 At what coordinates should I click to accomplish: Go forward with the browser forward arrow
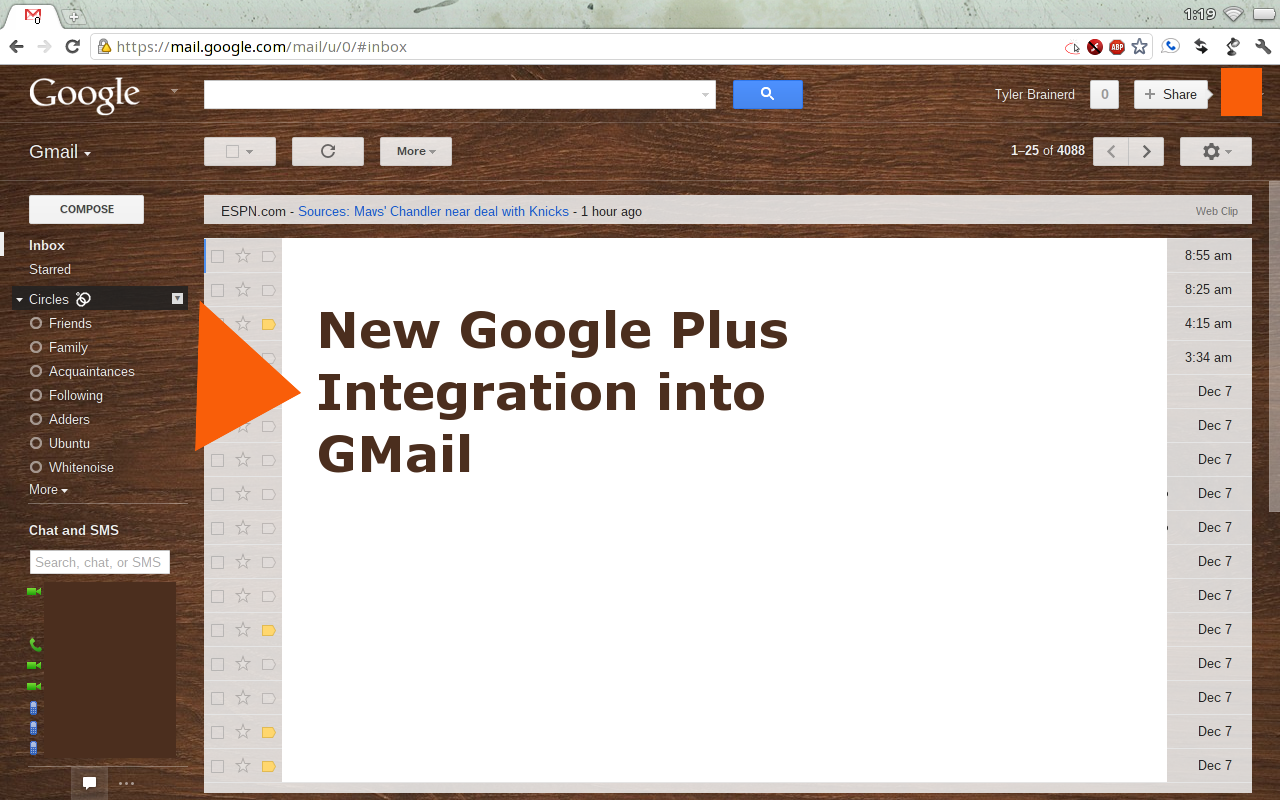pos(44,46)
